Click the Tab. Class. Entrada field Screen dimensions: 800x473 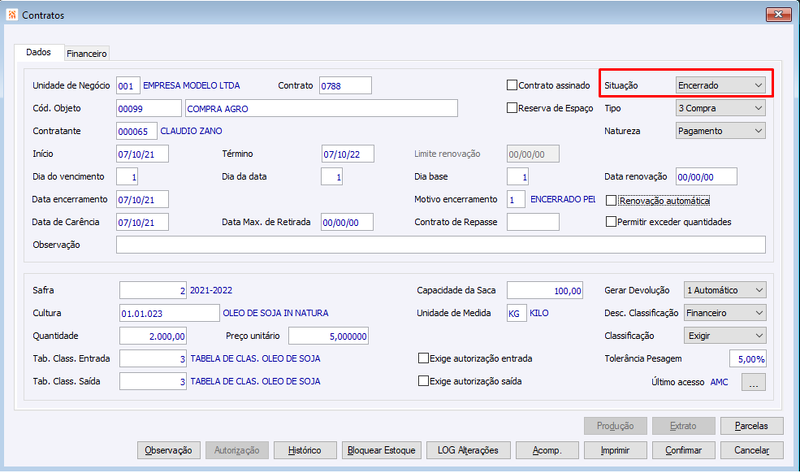tap(153, 359)
